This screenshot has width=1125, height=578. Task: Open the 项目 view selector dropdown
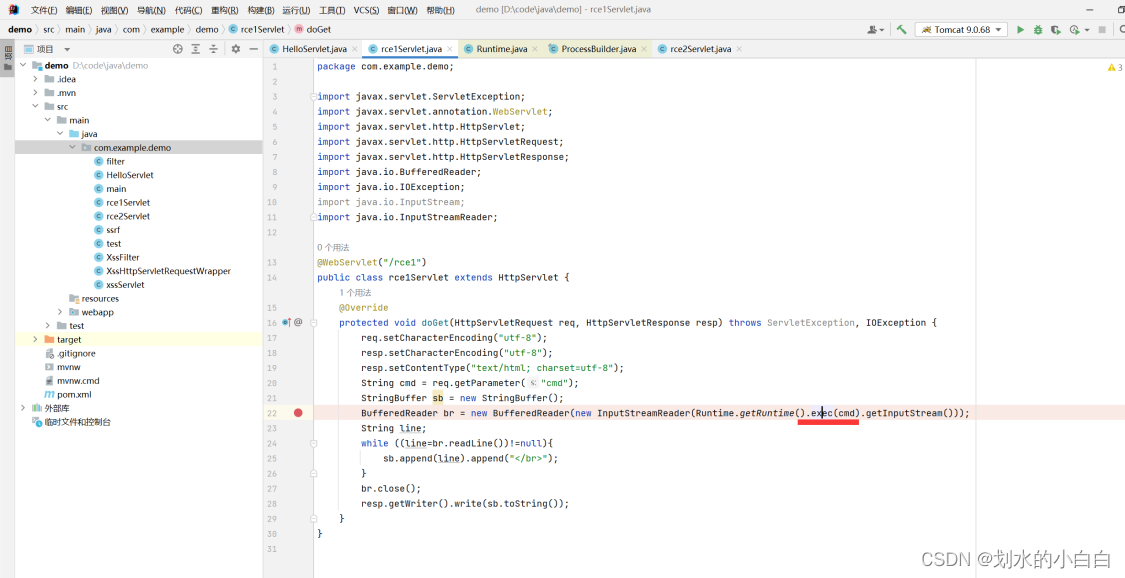coord(47,49)
